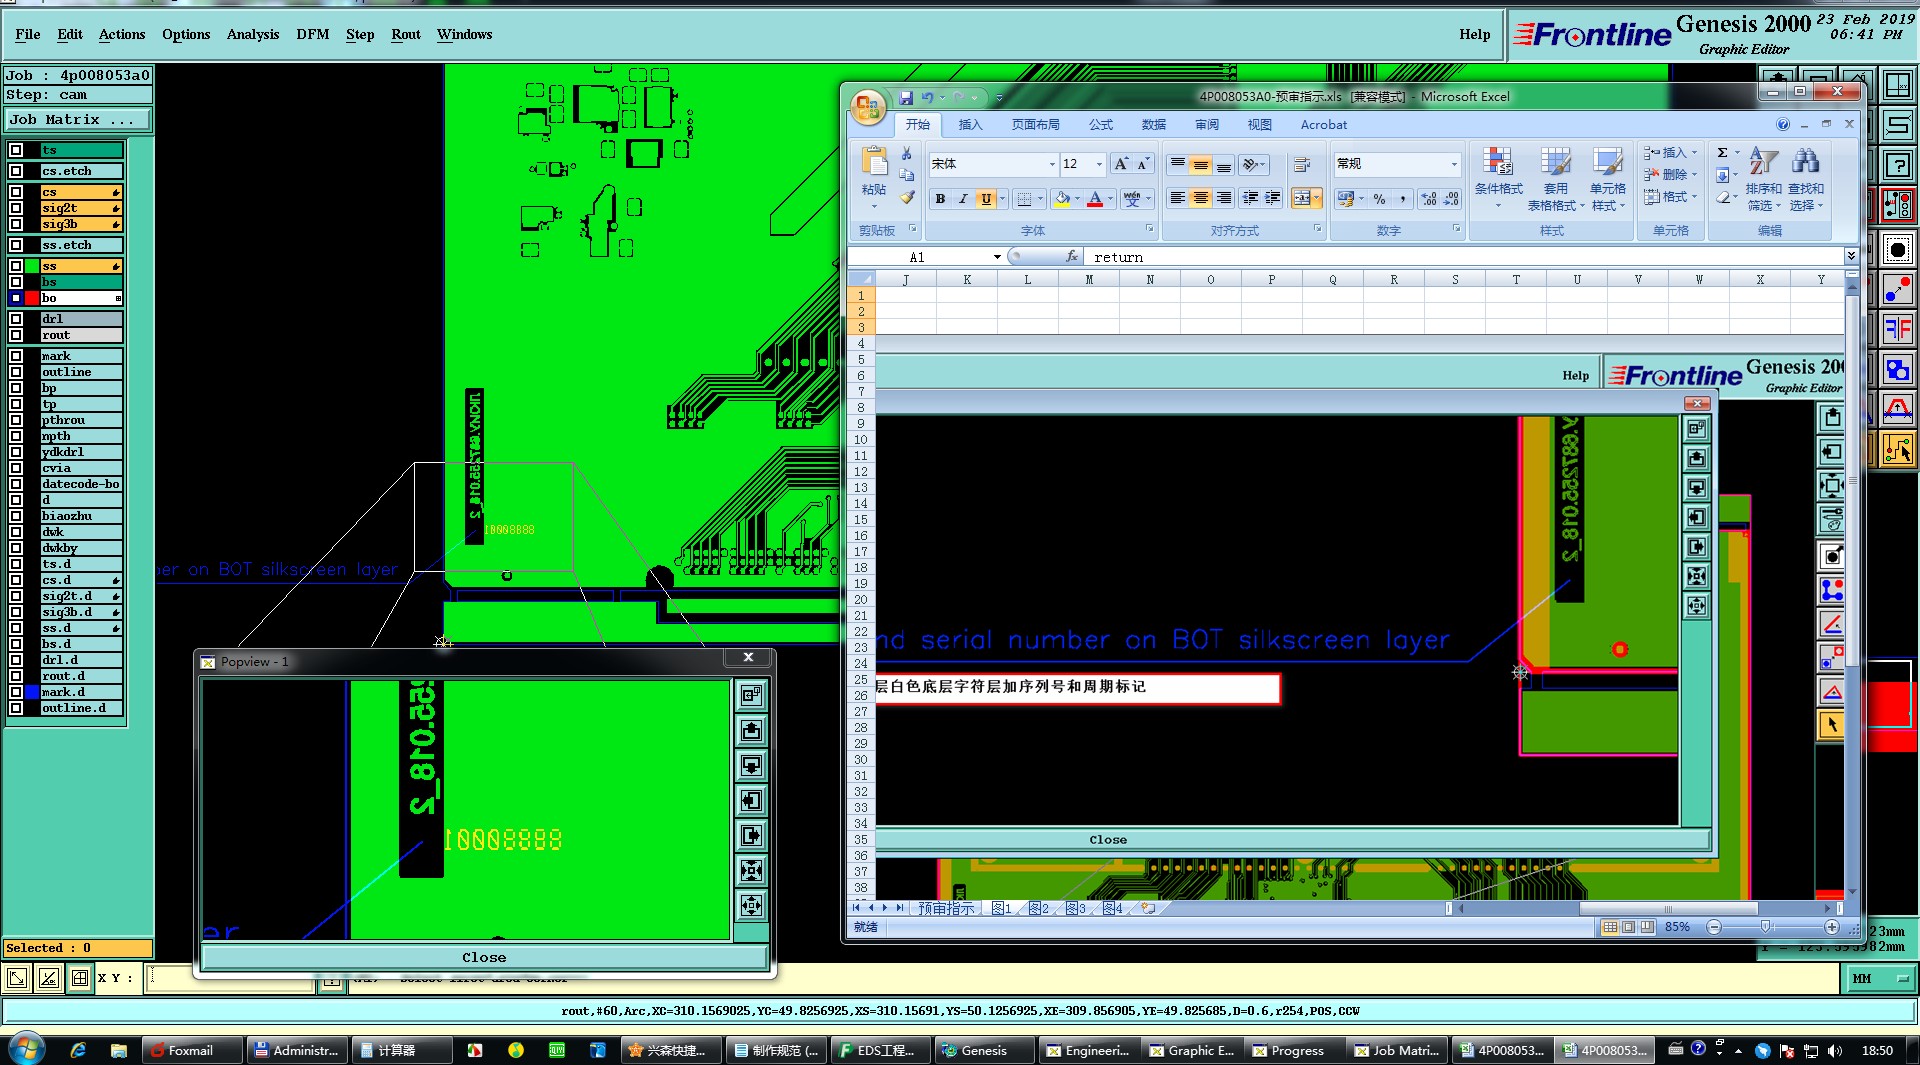Click the pan left icon in Popview-1
Image resolution: width=1920 pixels, height=1065 pixels.
pyautogui.click(x=751, y=800)
